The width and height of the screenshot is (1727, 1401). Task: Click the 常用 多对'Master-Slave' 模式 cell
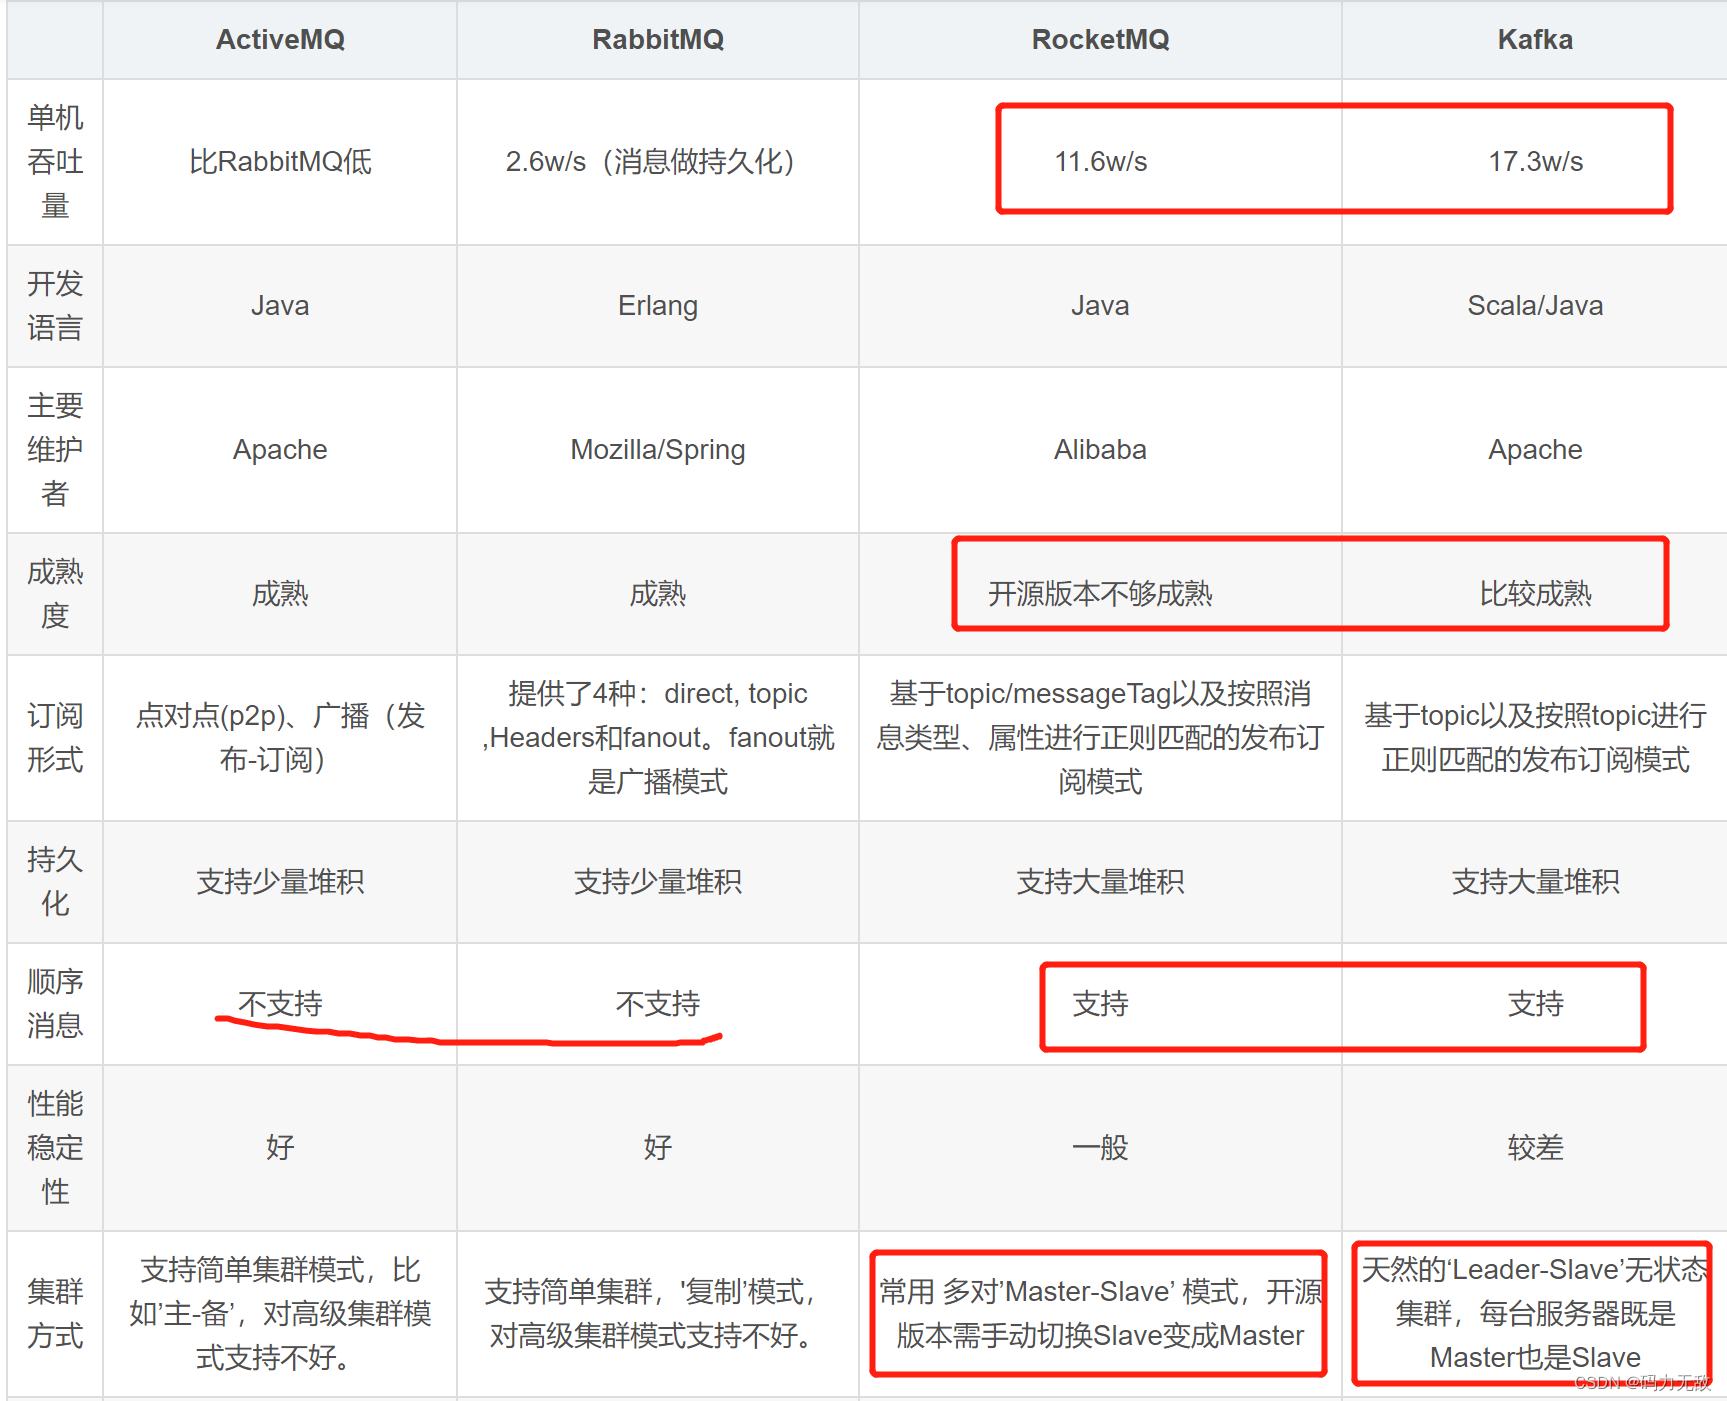pyautogui.click(x=1100, y=1314)
